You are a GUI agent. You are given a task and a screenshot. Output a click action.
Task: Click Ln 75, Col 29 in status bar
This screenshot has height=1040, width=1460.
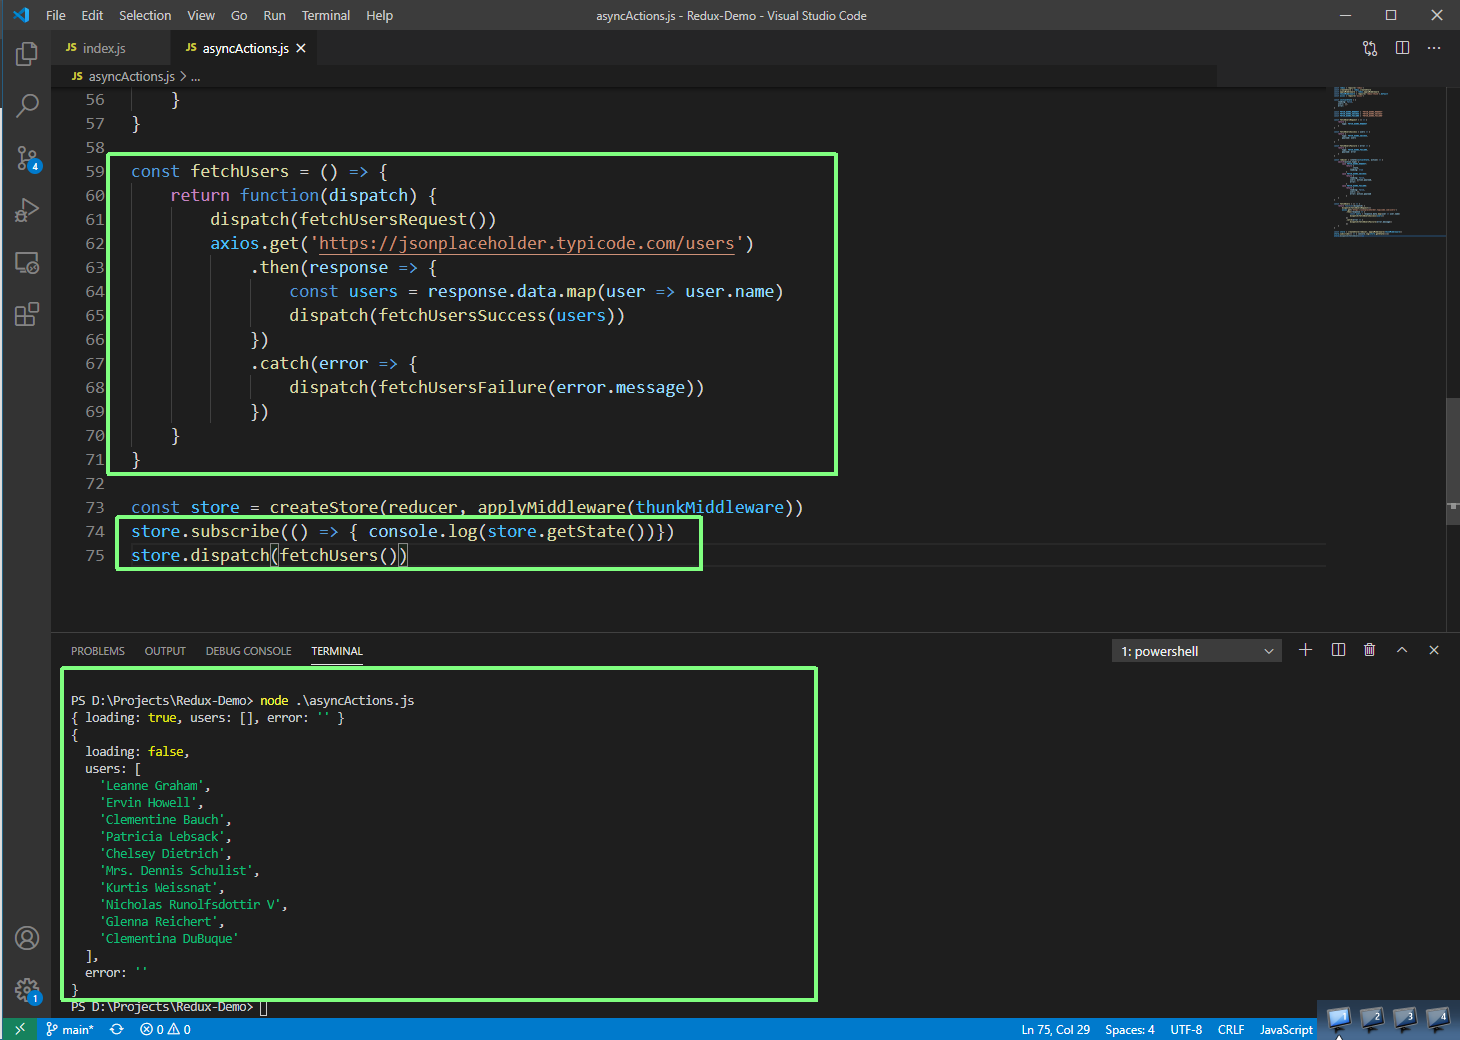pyautogui.click(x=1055, y=1029)
